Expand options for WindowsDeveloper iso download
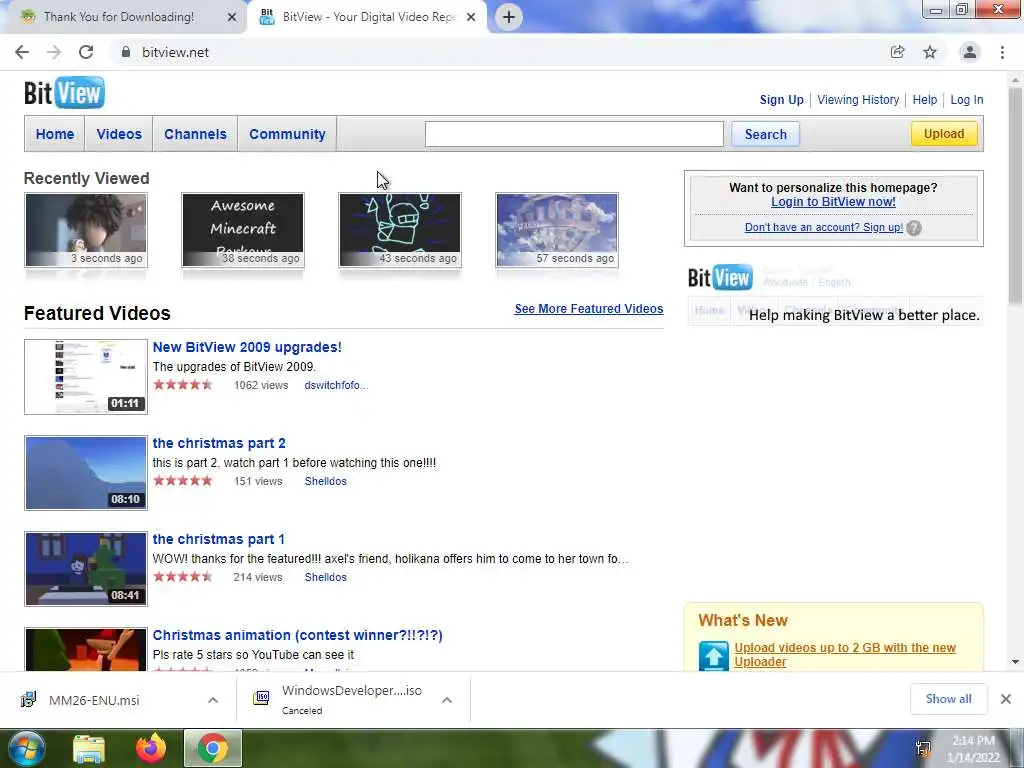The height and width of the screenshot is (768, 1024). (447, 700)
